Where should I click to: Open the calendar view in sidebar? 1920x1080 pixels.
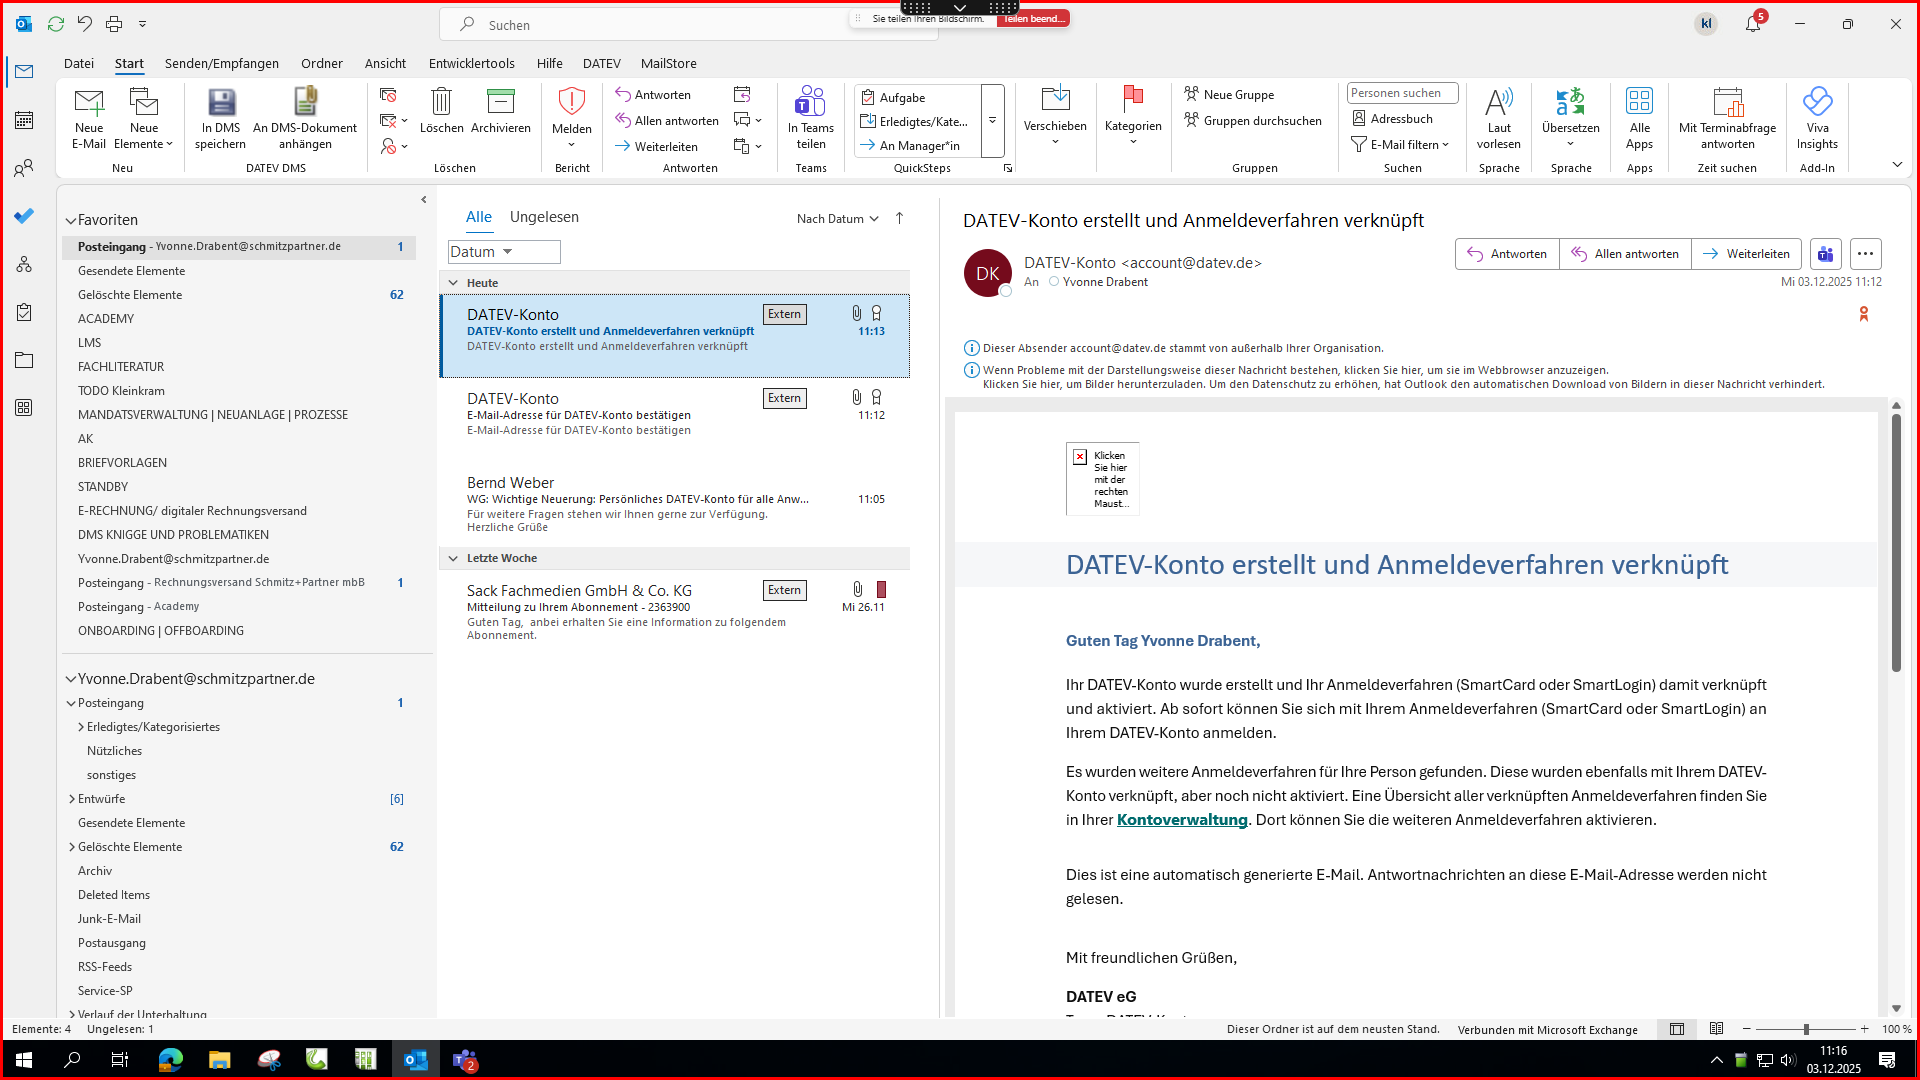[x=24, y=120]
